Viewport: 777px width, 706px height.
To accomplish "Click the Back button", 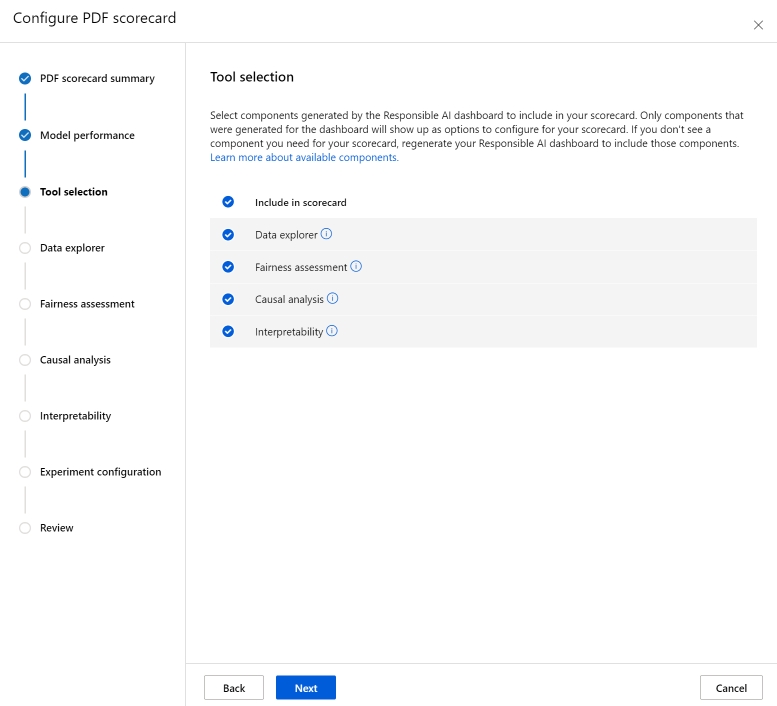I will (234, 688).
